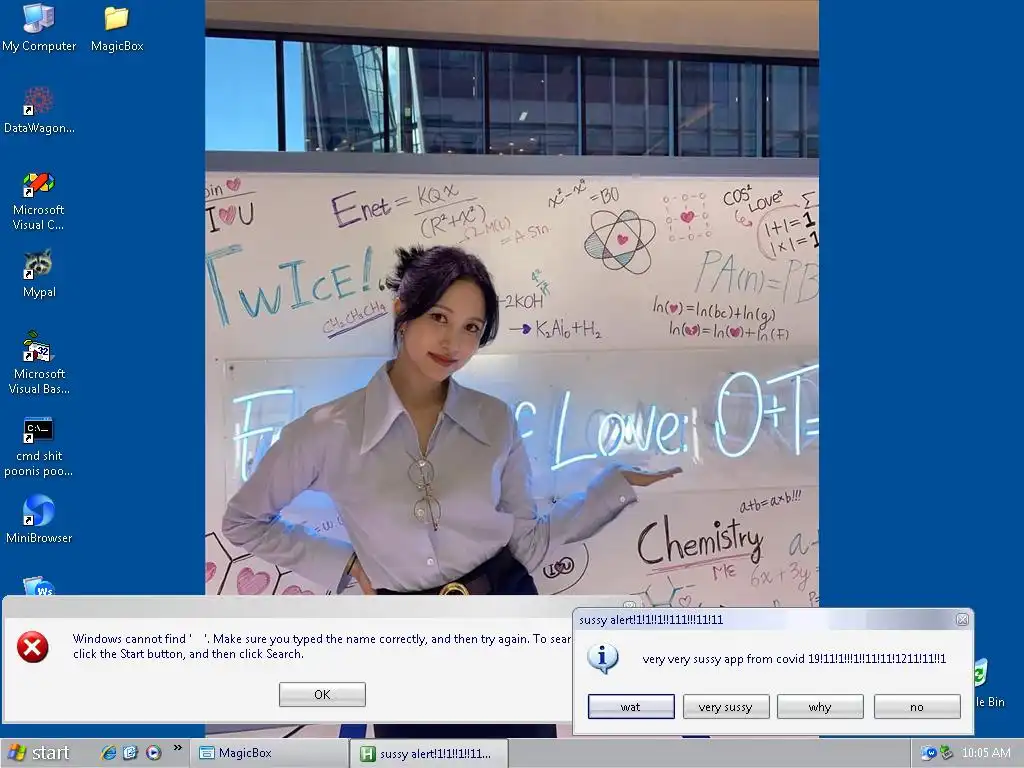This screenshot has height=768, width=1024.
Task: Click the very sussy button
Action: coord(726,707)
